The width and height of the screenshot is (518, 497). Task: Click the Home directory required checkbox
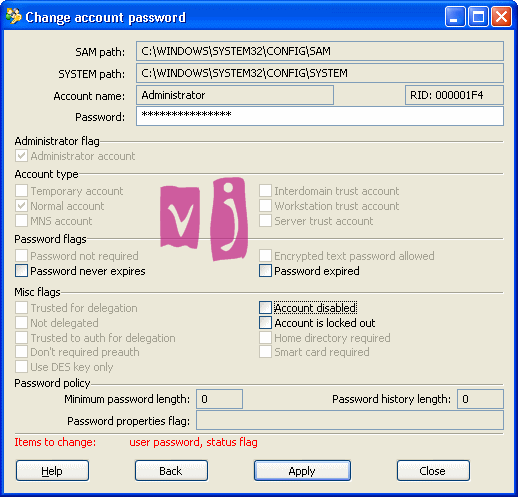(265, 338)
